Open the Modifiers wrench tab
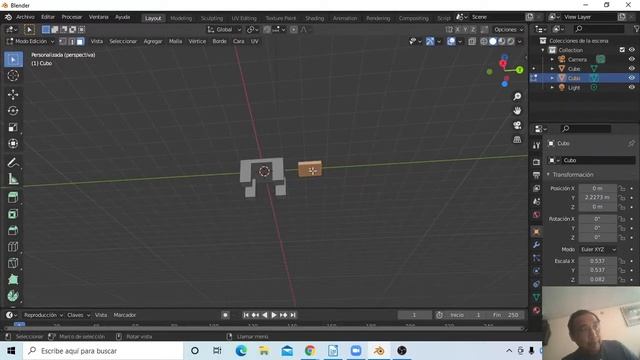Image resolution: width=640 pixels, height=360 pixels. pos(536,244)
